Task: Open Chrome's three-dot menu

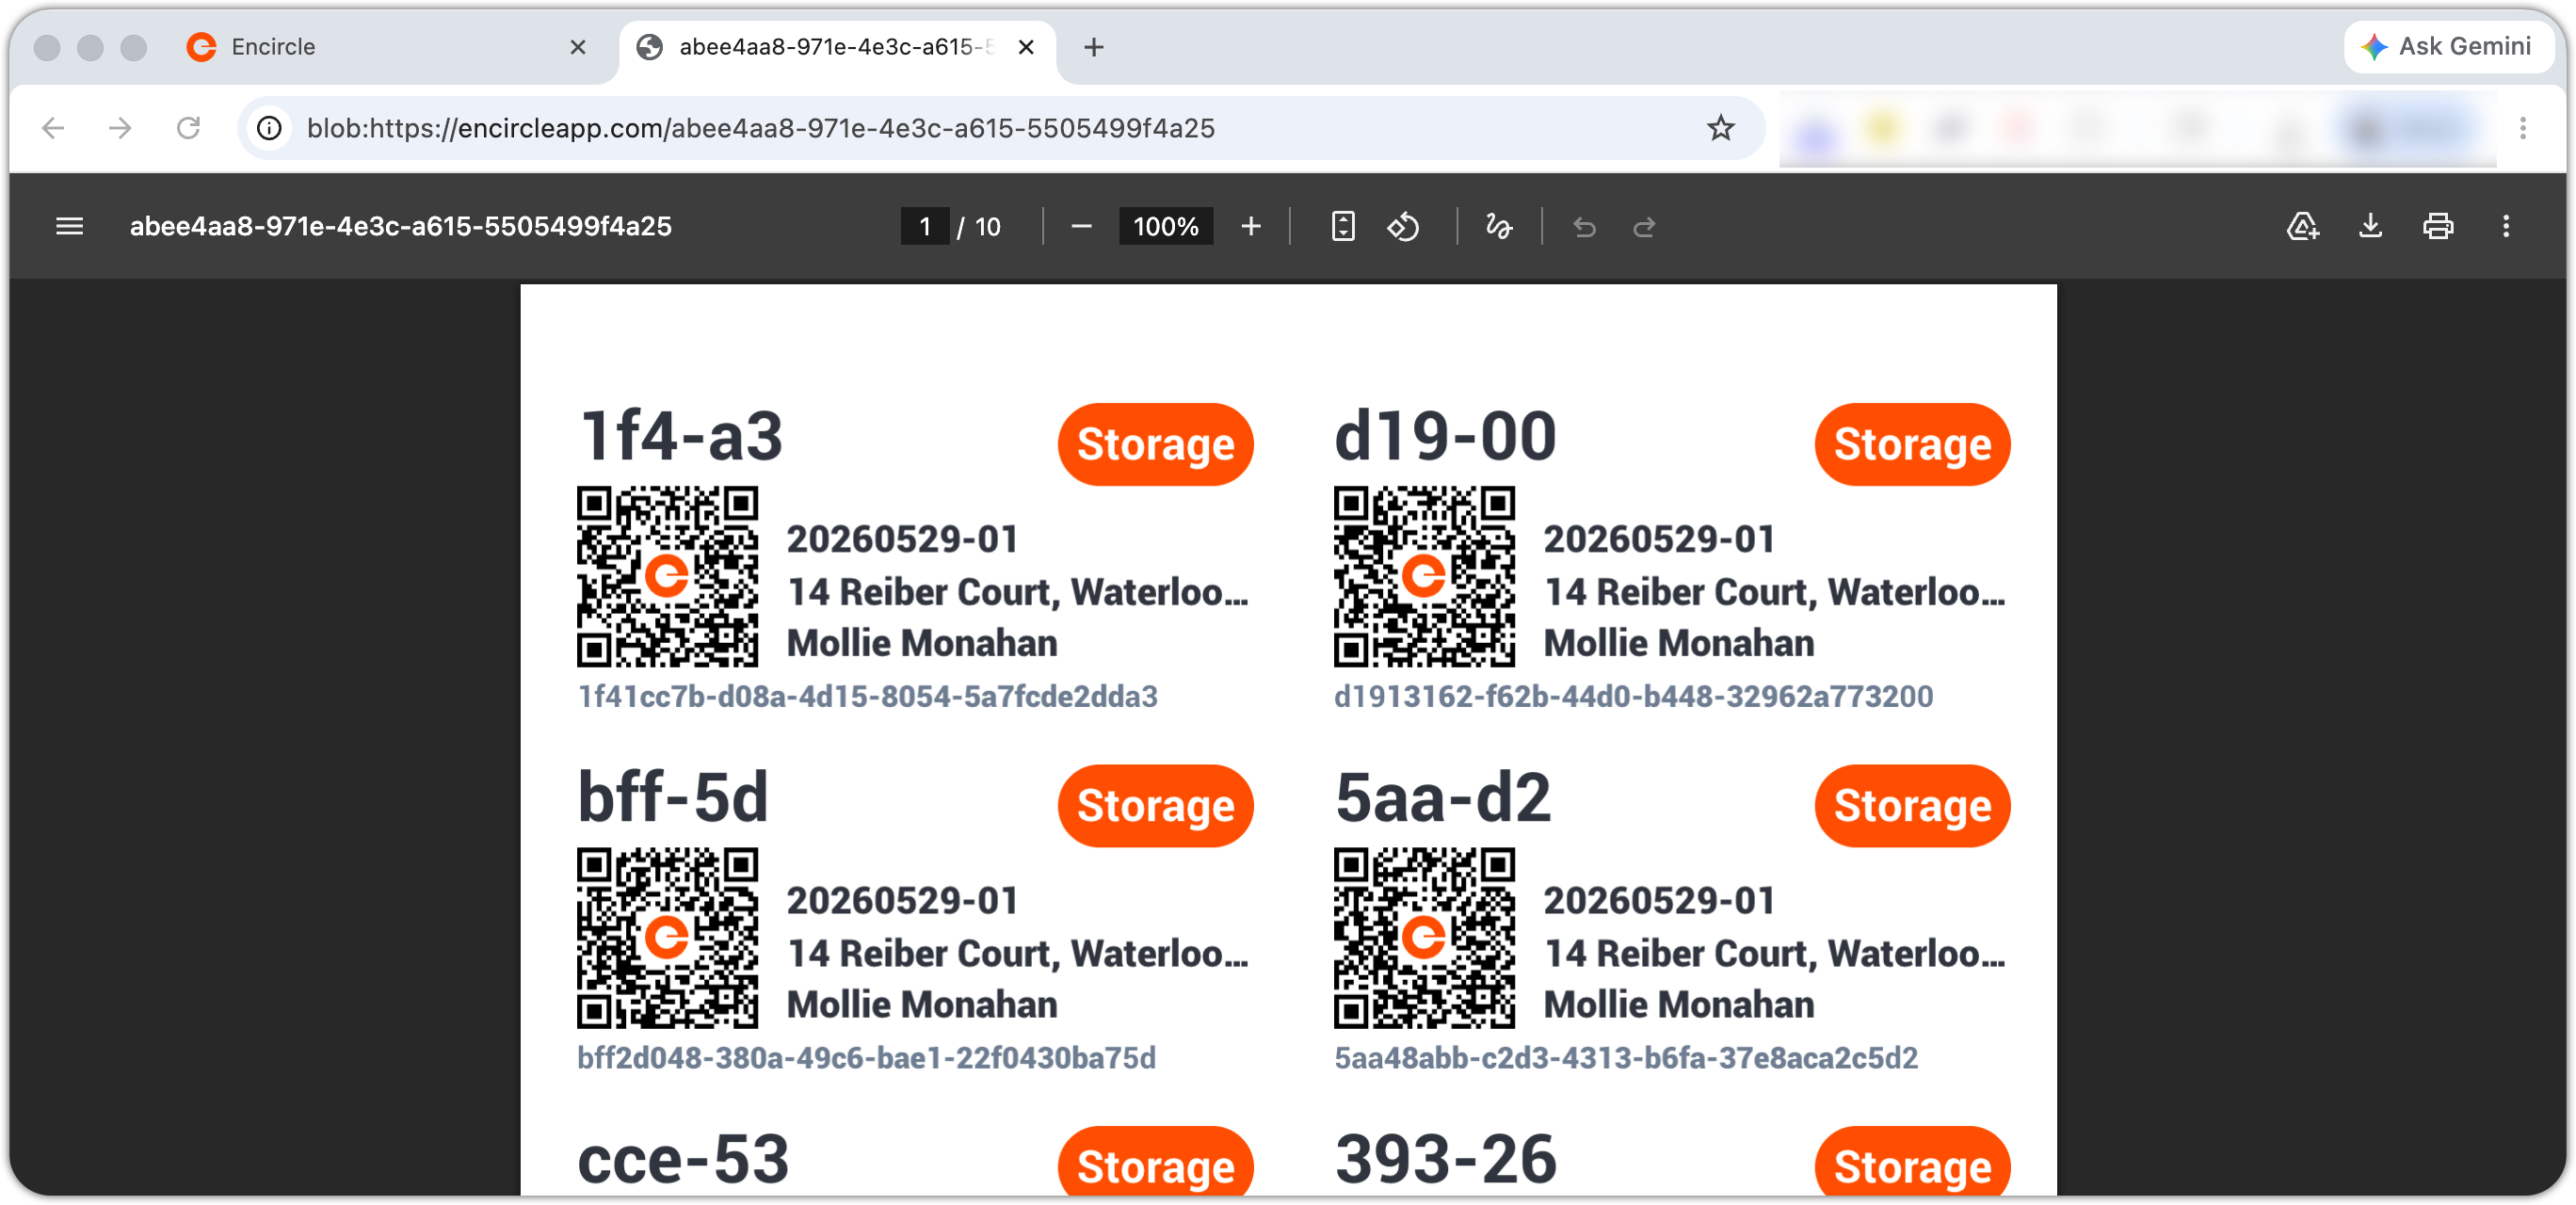Action: 2523,128
